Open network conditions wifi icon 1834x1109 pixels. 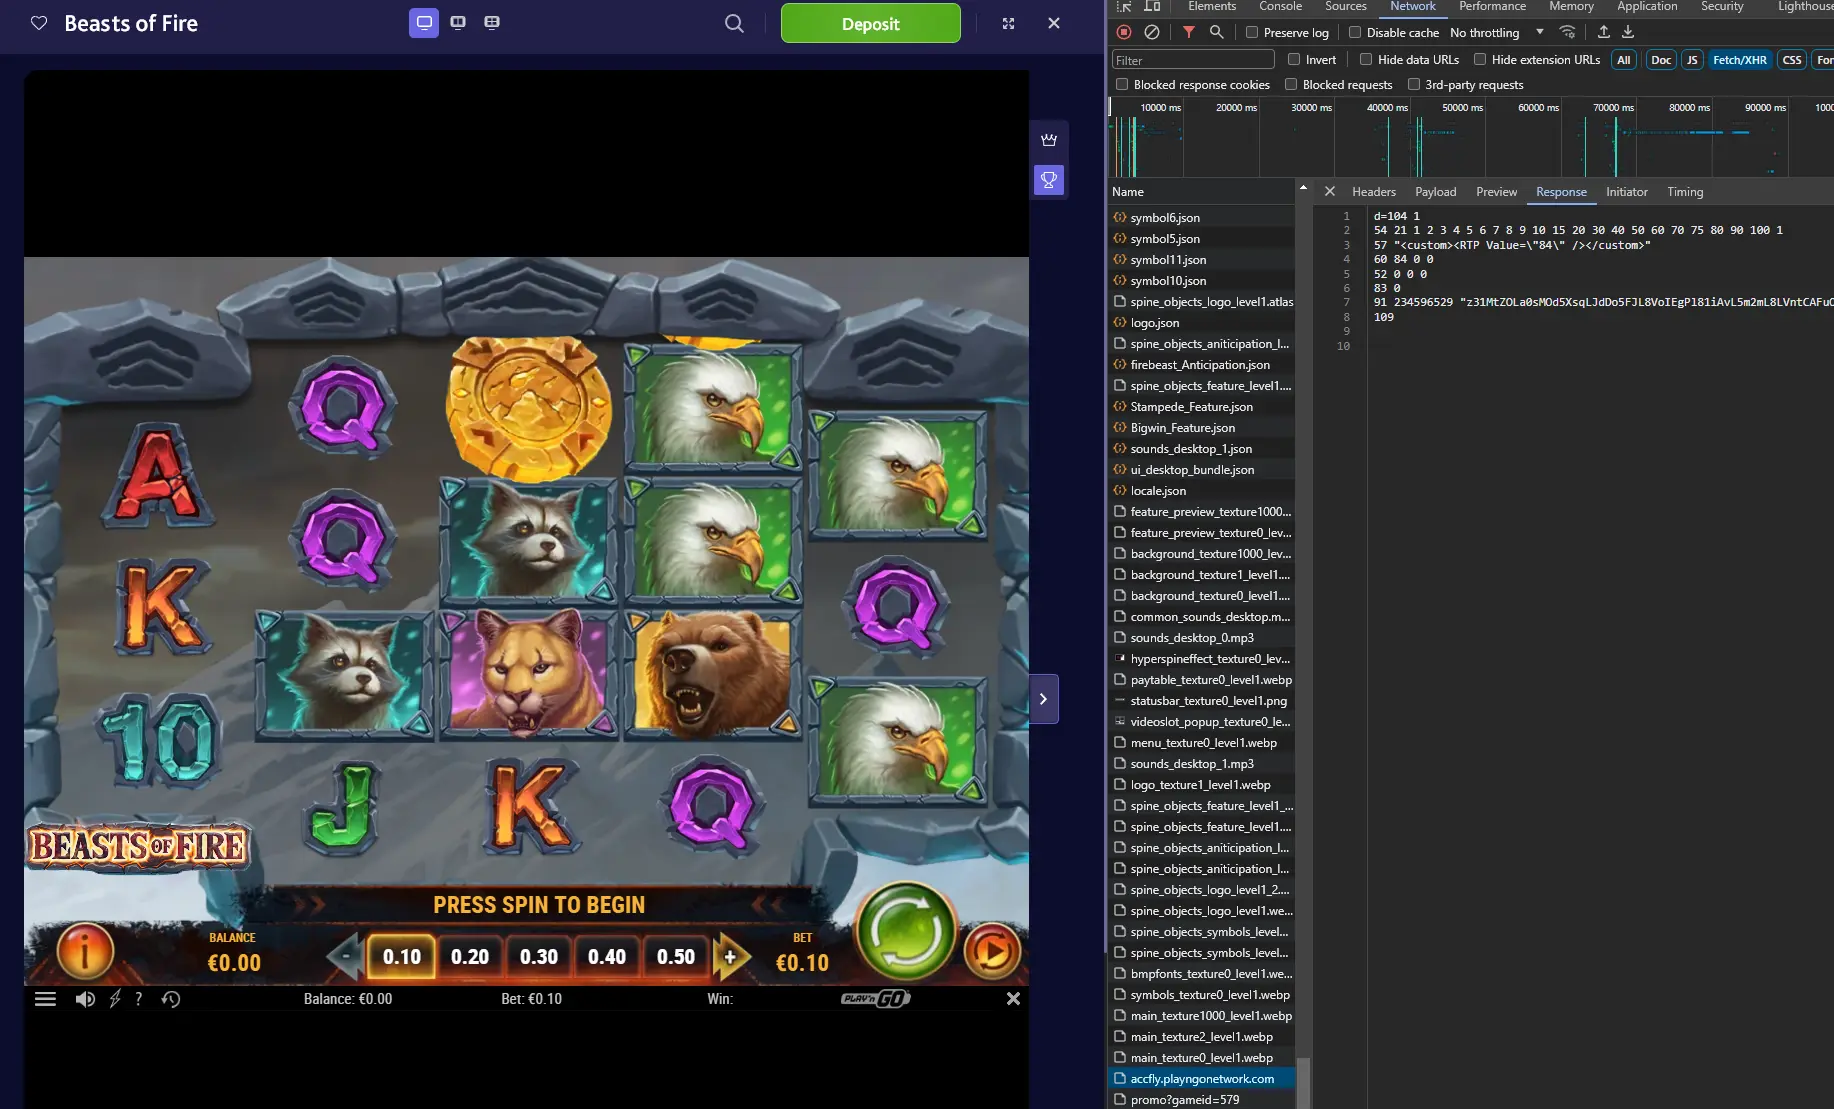tap(1567, 32)
